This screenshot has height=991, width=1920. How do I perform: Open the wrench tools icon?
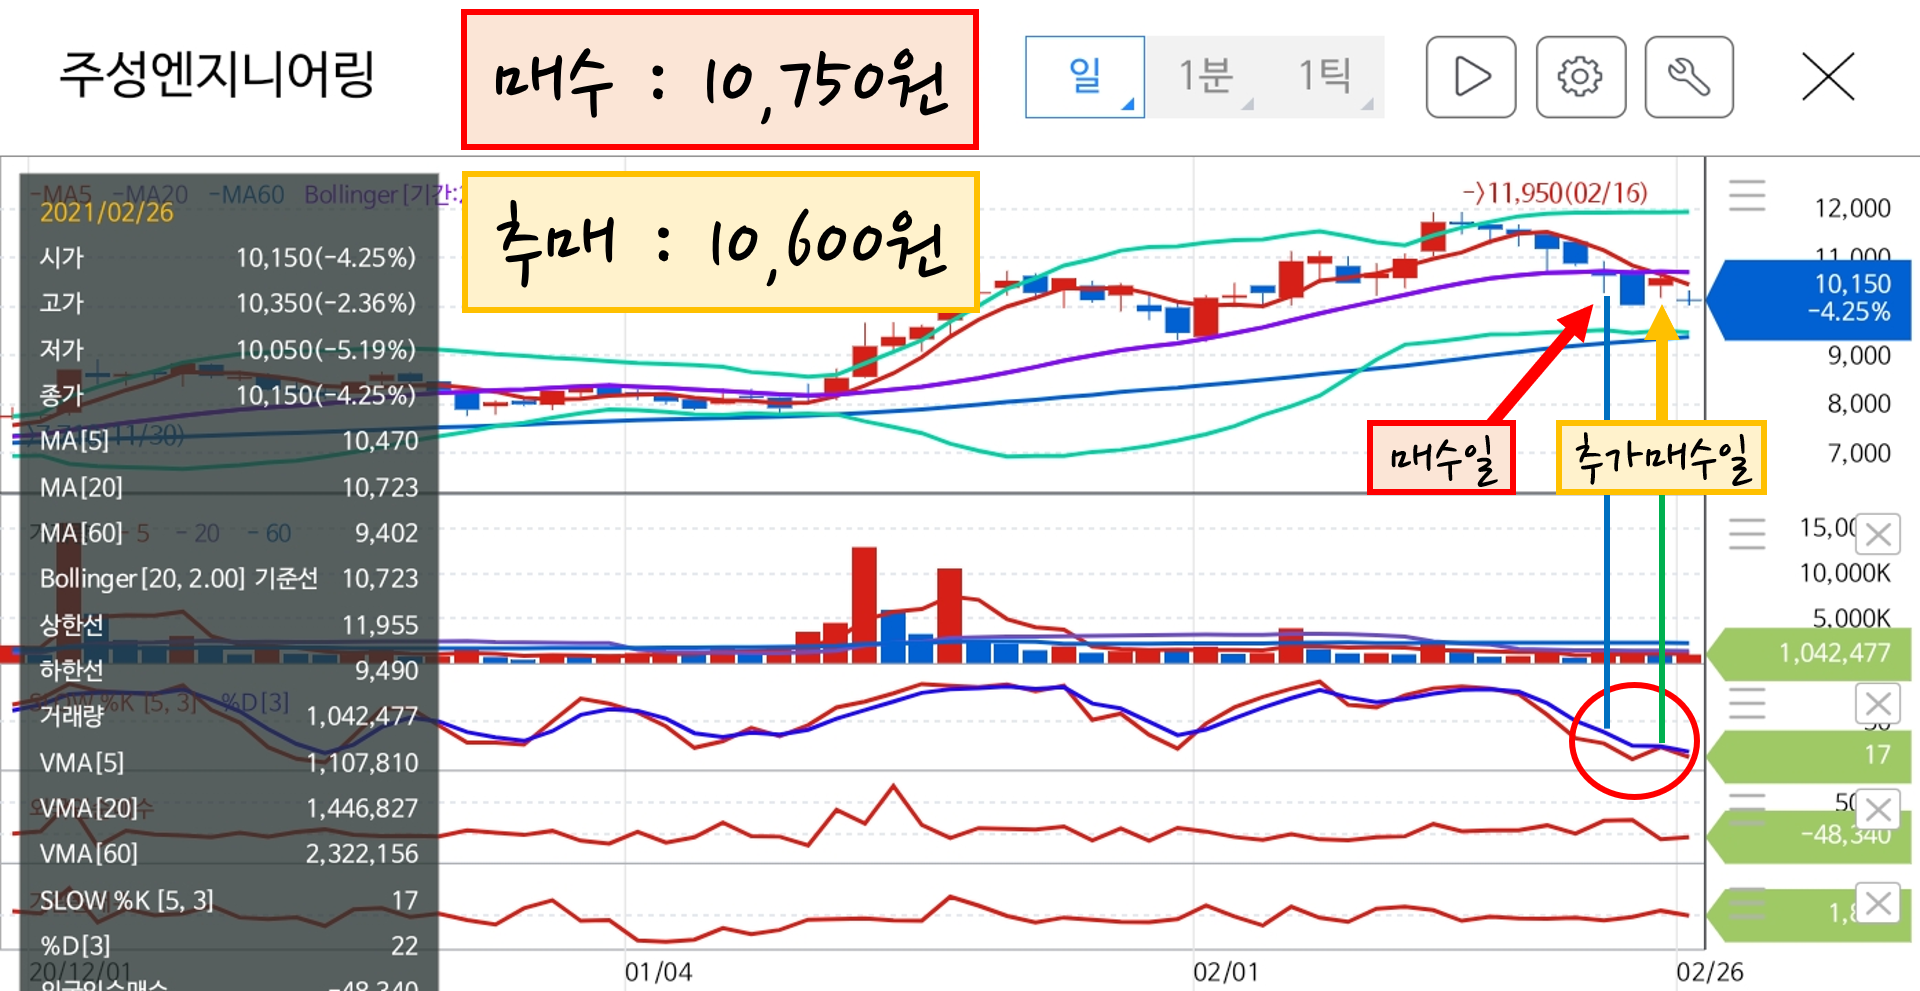point(1689,77)
